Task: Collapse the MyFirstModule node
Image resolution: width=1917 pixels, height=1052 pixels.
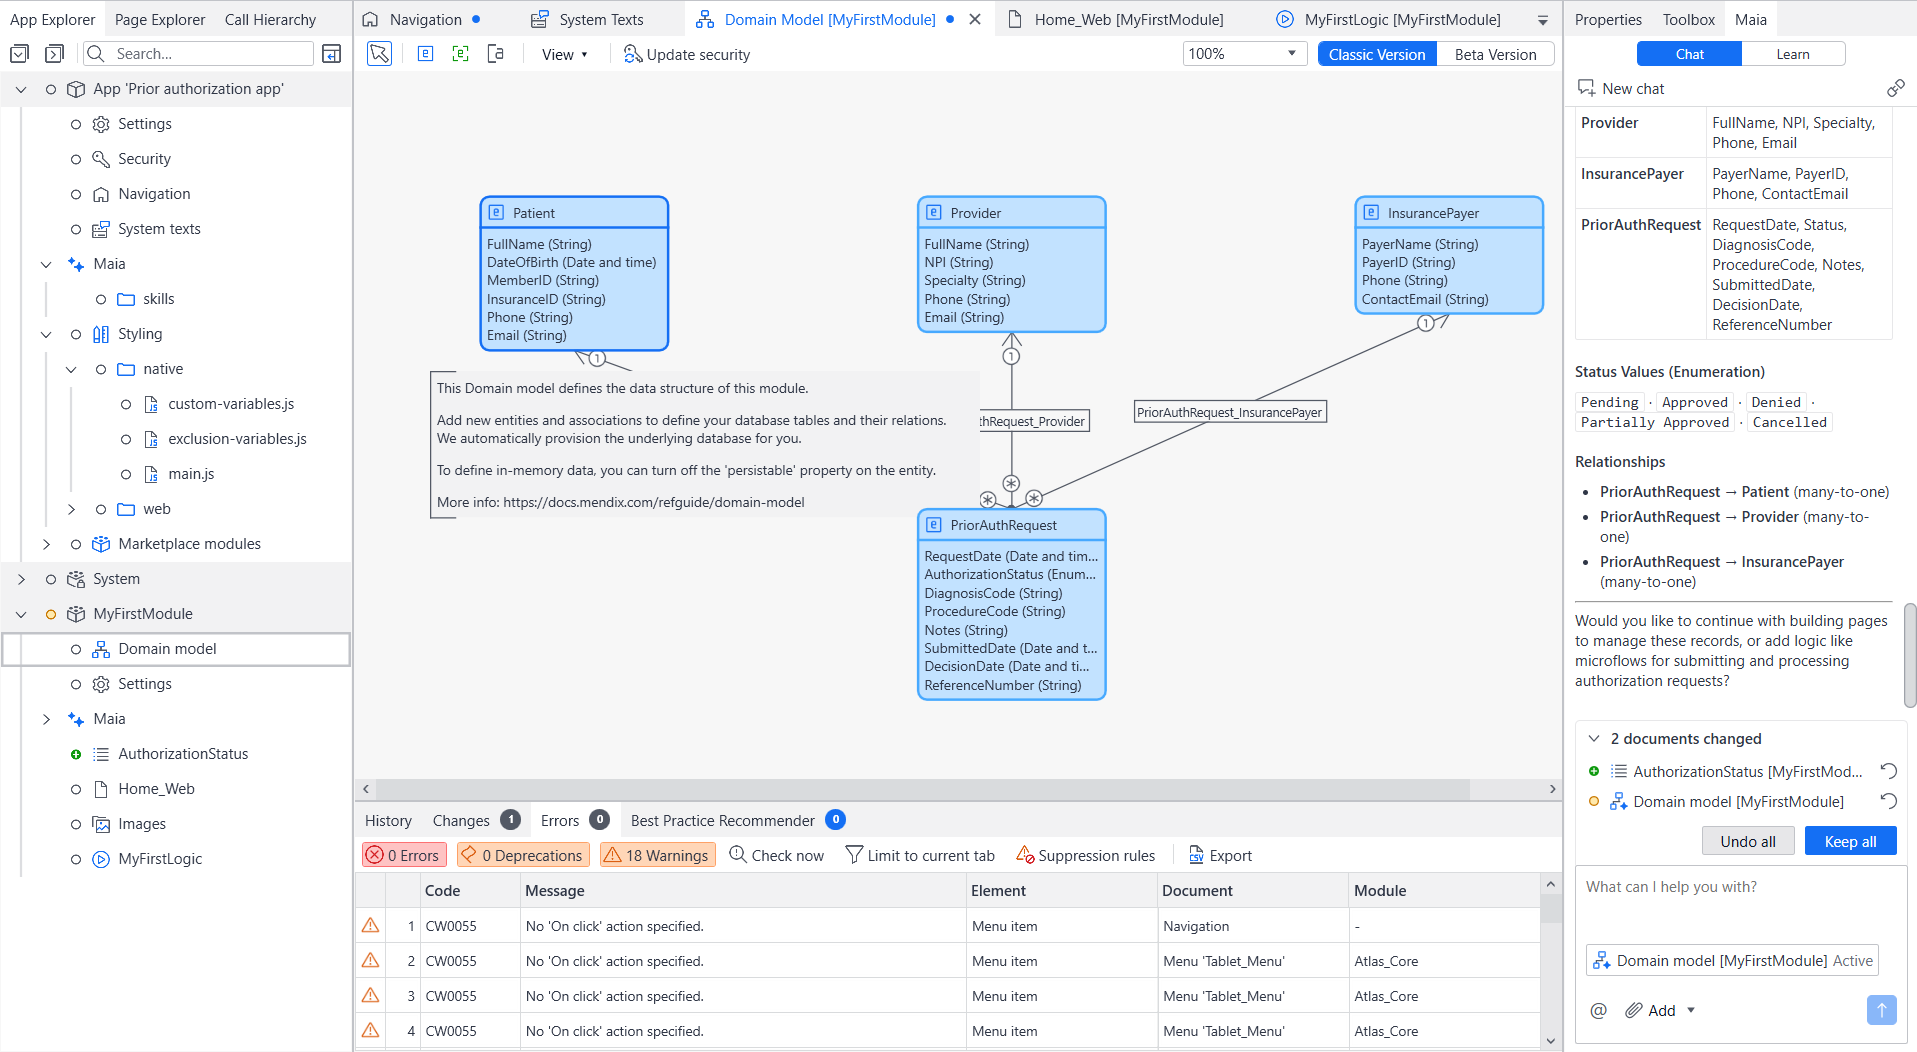Action: click(21, 614)
